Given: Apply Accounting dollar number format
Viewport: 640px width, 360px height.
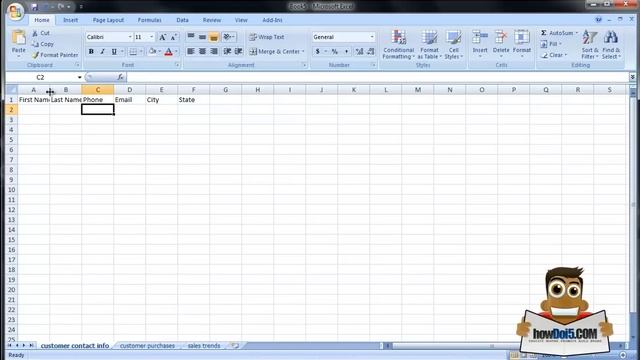Looking at the screenshot, I should 318,51.
